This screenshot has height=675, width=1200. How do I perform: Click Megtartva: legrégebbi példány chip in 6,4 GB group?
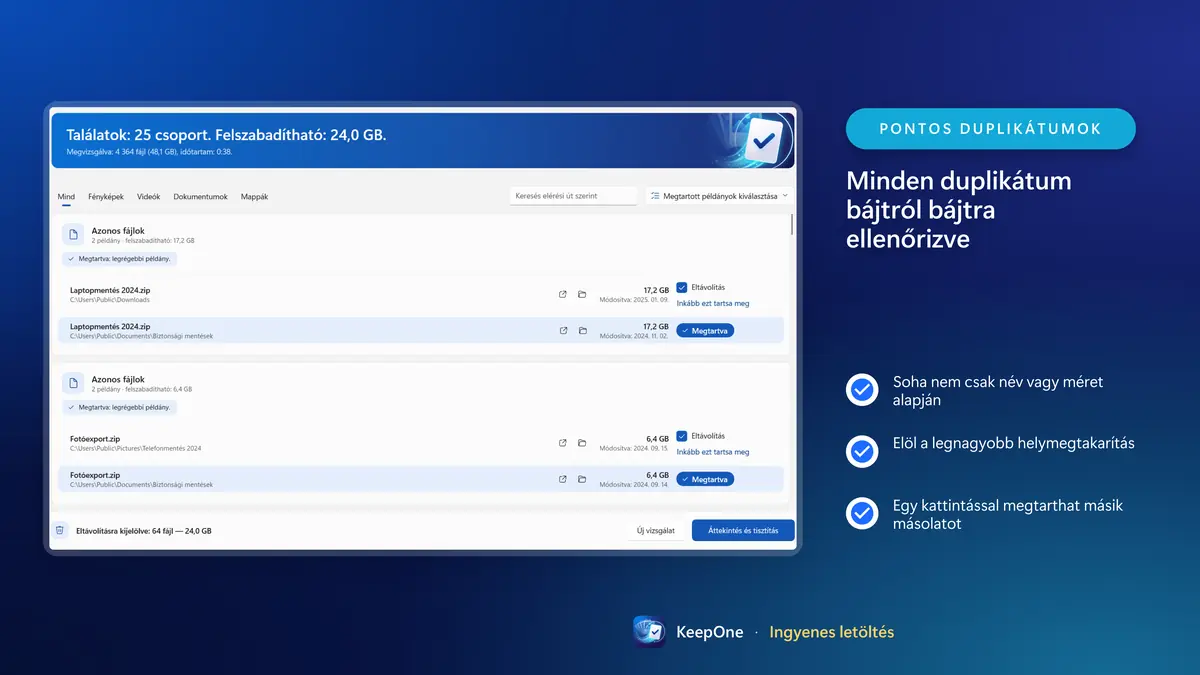(120, 407)
